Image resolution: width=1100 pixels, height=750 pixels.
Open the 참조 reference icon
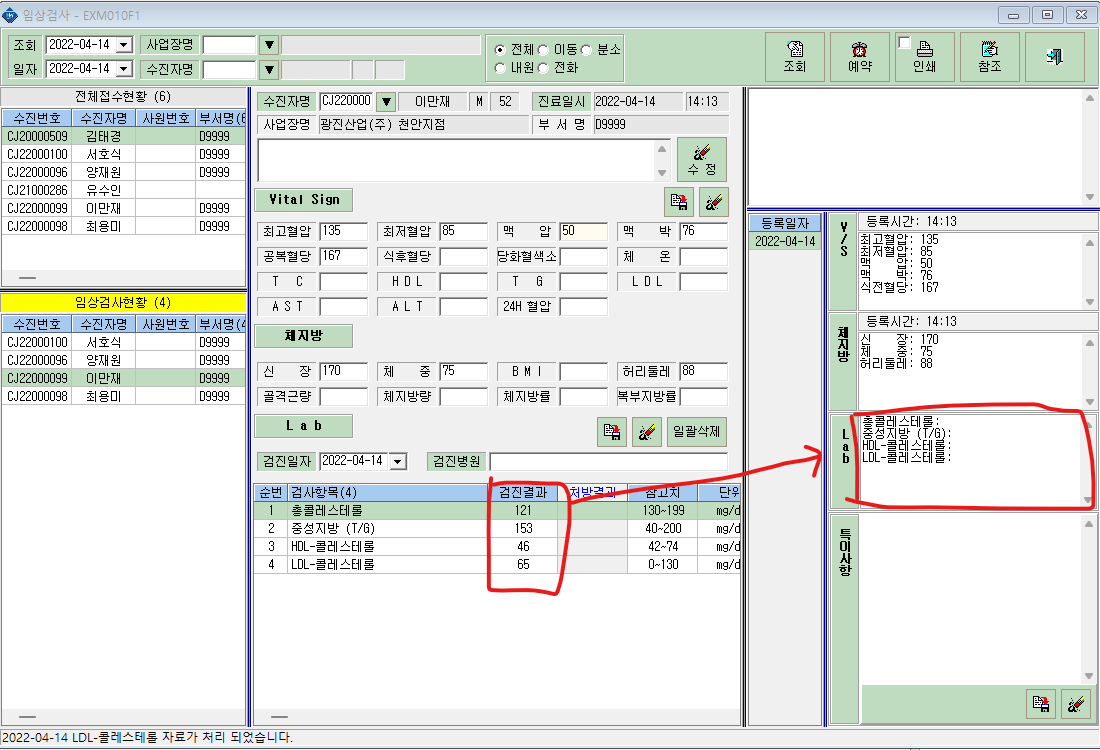point(989,57)
